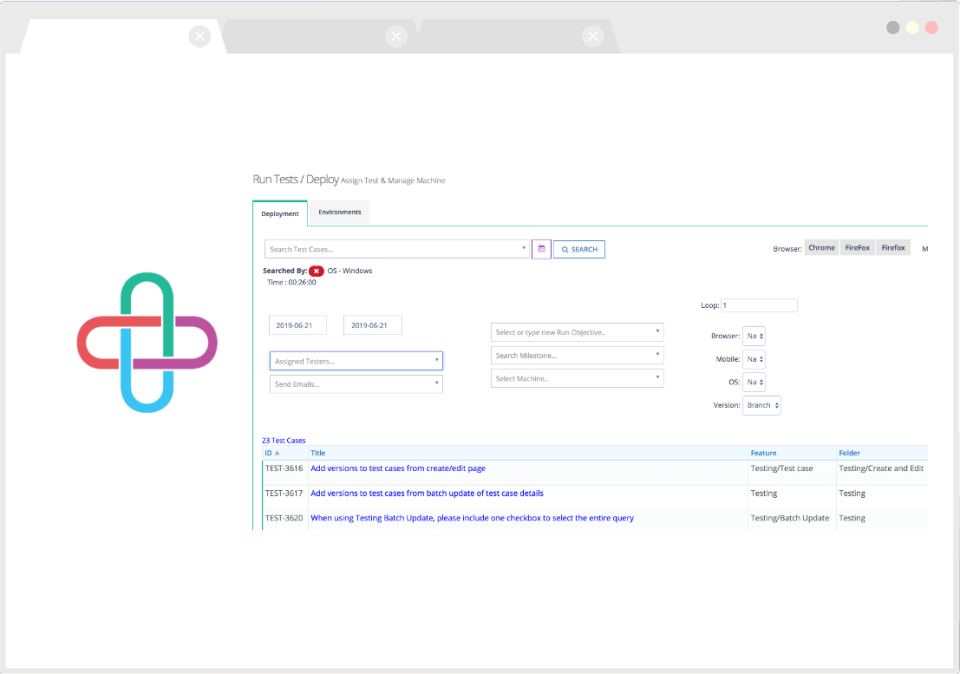Switch to the Environments tab
Screen dimensions: 960x674
click(x=339, y=212)
